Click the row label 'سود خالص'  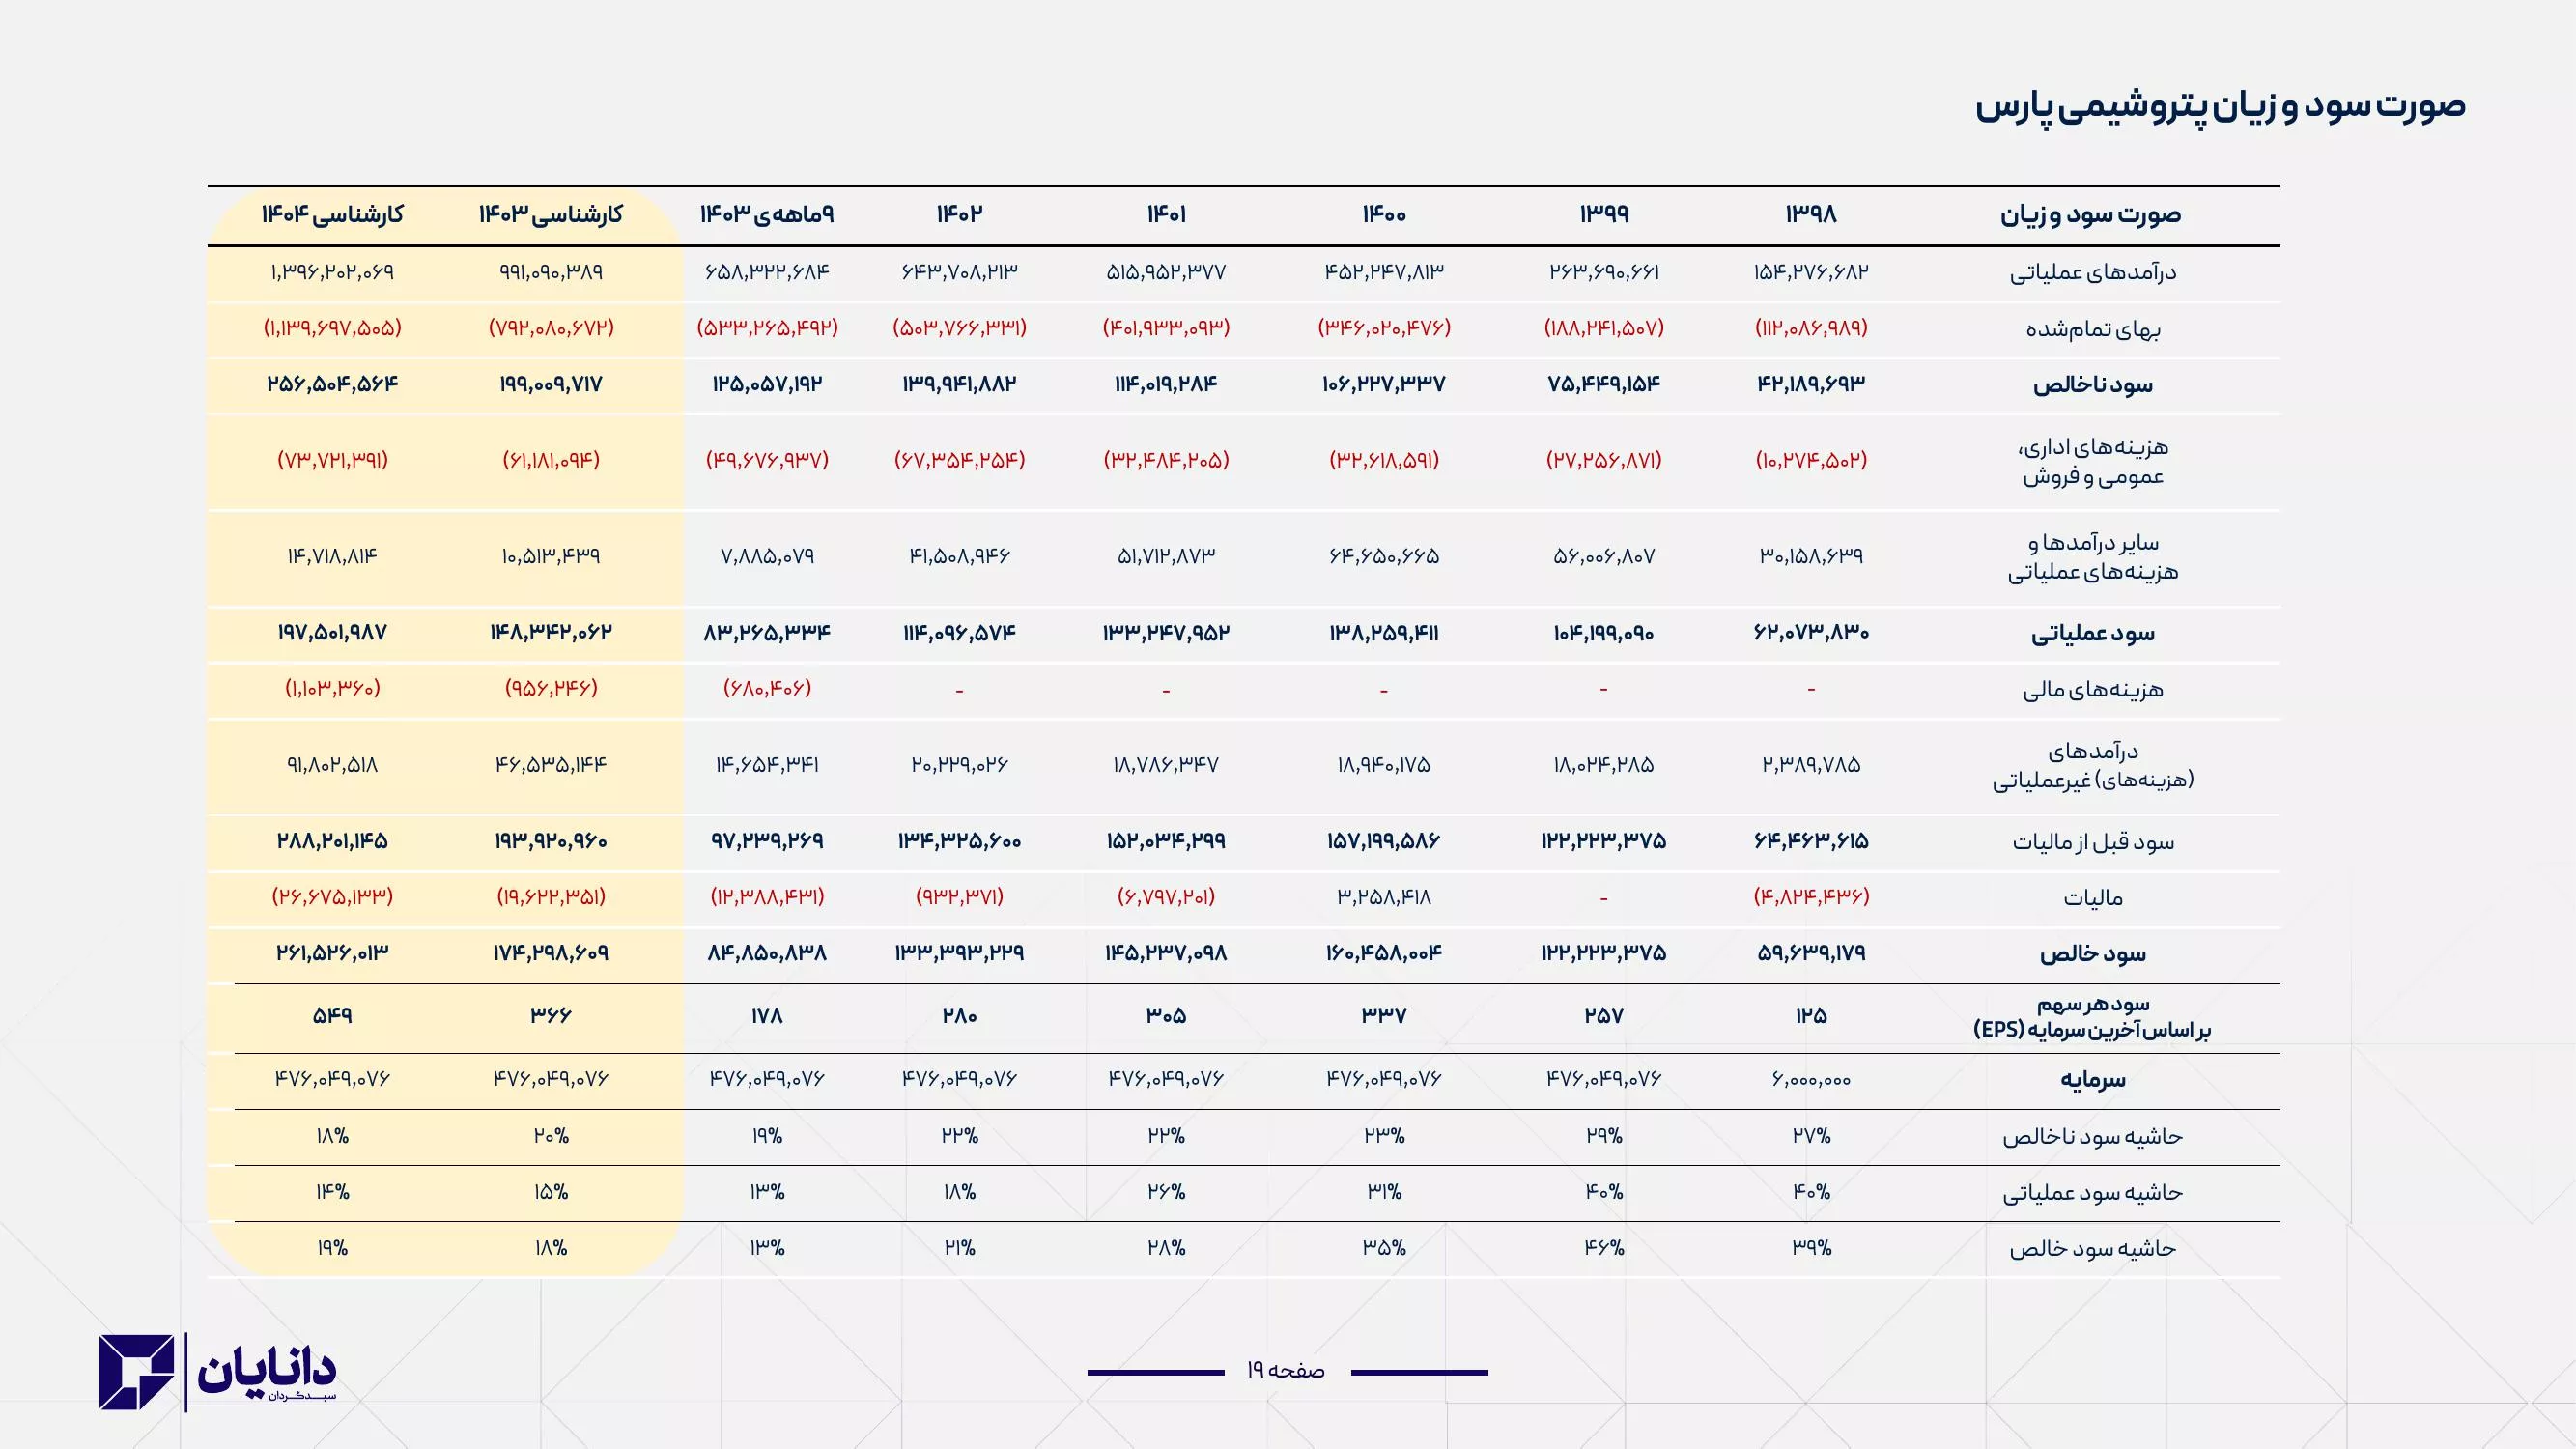[x=2093, y=954]
